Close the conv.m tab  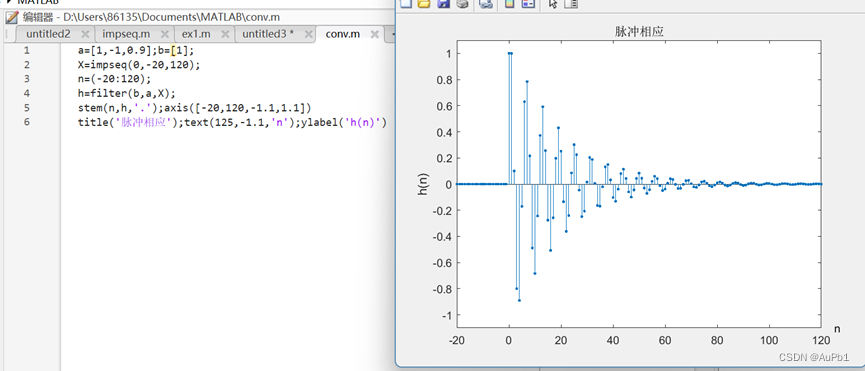(374, 34)
